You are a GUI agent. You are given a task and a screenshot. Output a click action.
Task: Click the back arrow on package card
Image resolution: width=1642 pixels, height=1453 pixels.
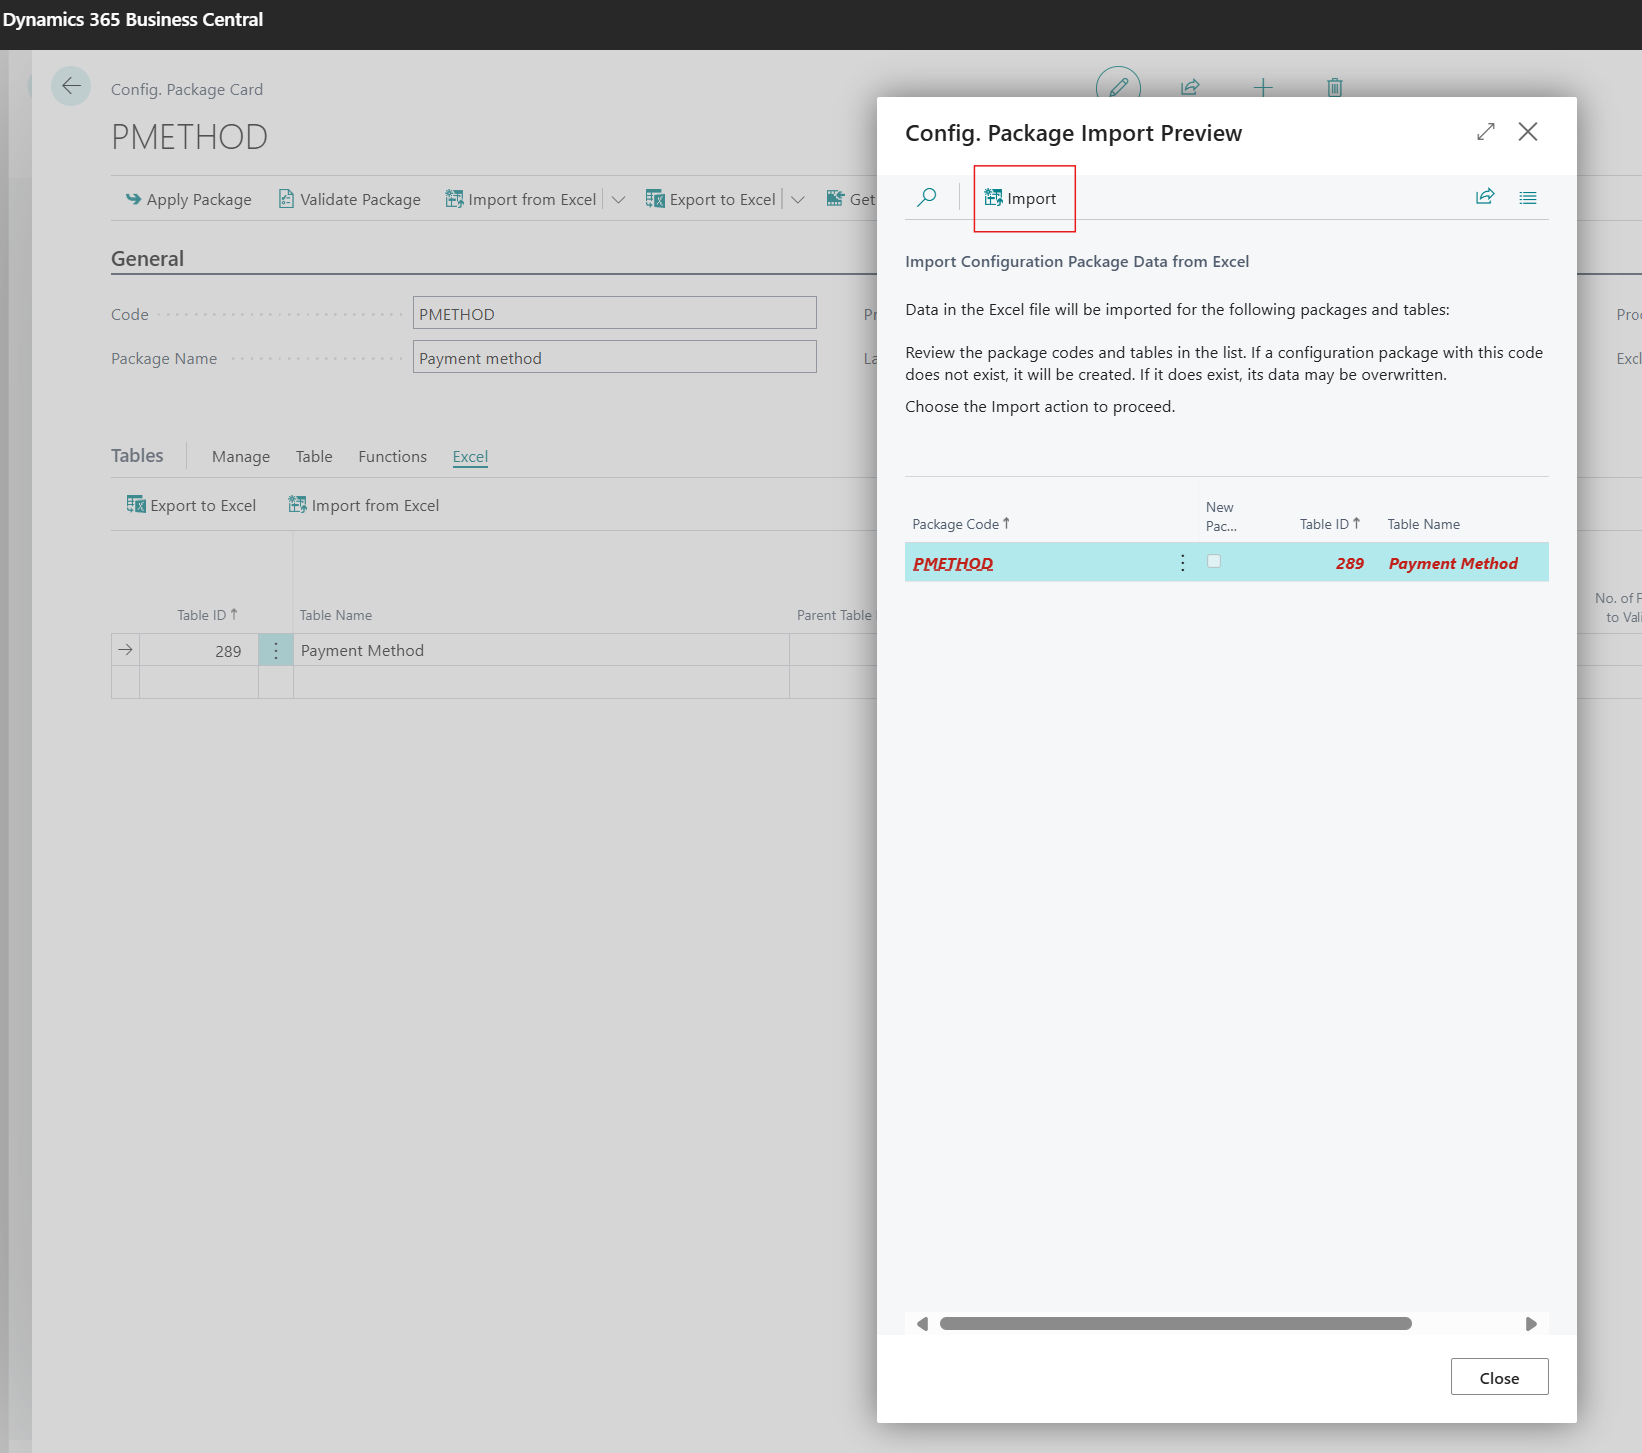click(x=71, y=87)
